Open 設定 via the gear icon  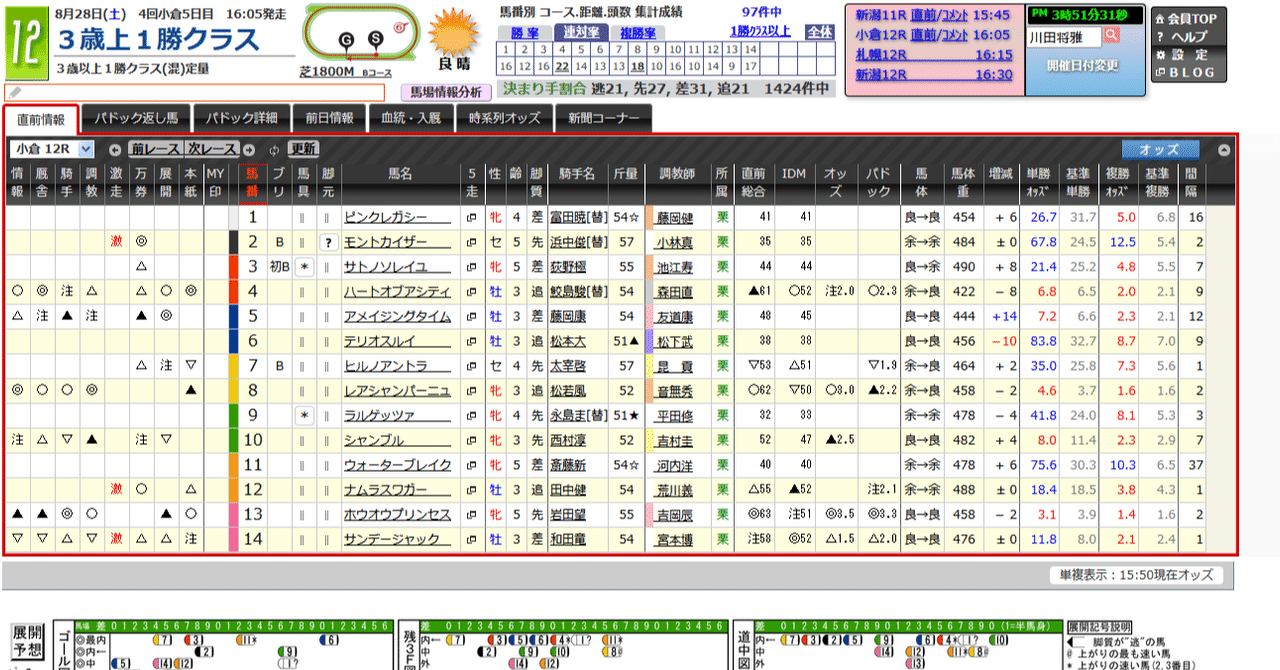pyautogui.click(x=1183, y=56)
